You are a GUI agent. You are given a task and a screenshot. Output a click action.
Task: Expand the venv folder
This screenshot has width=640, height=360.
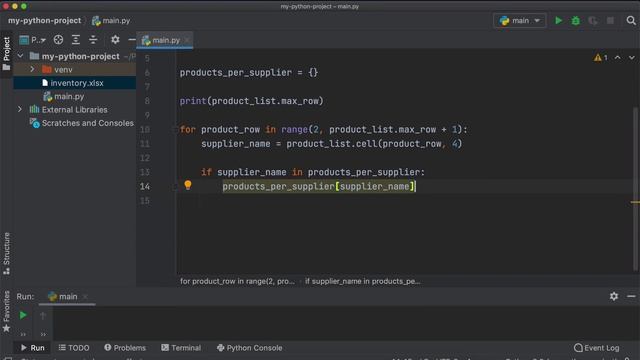pos(32,69)
